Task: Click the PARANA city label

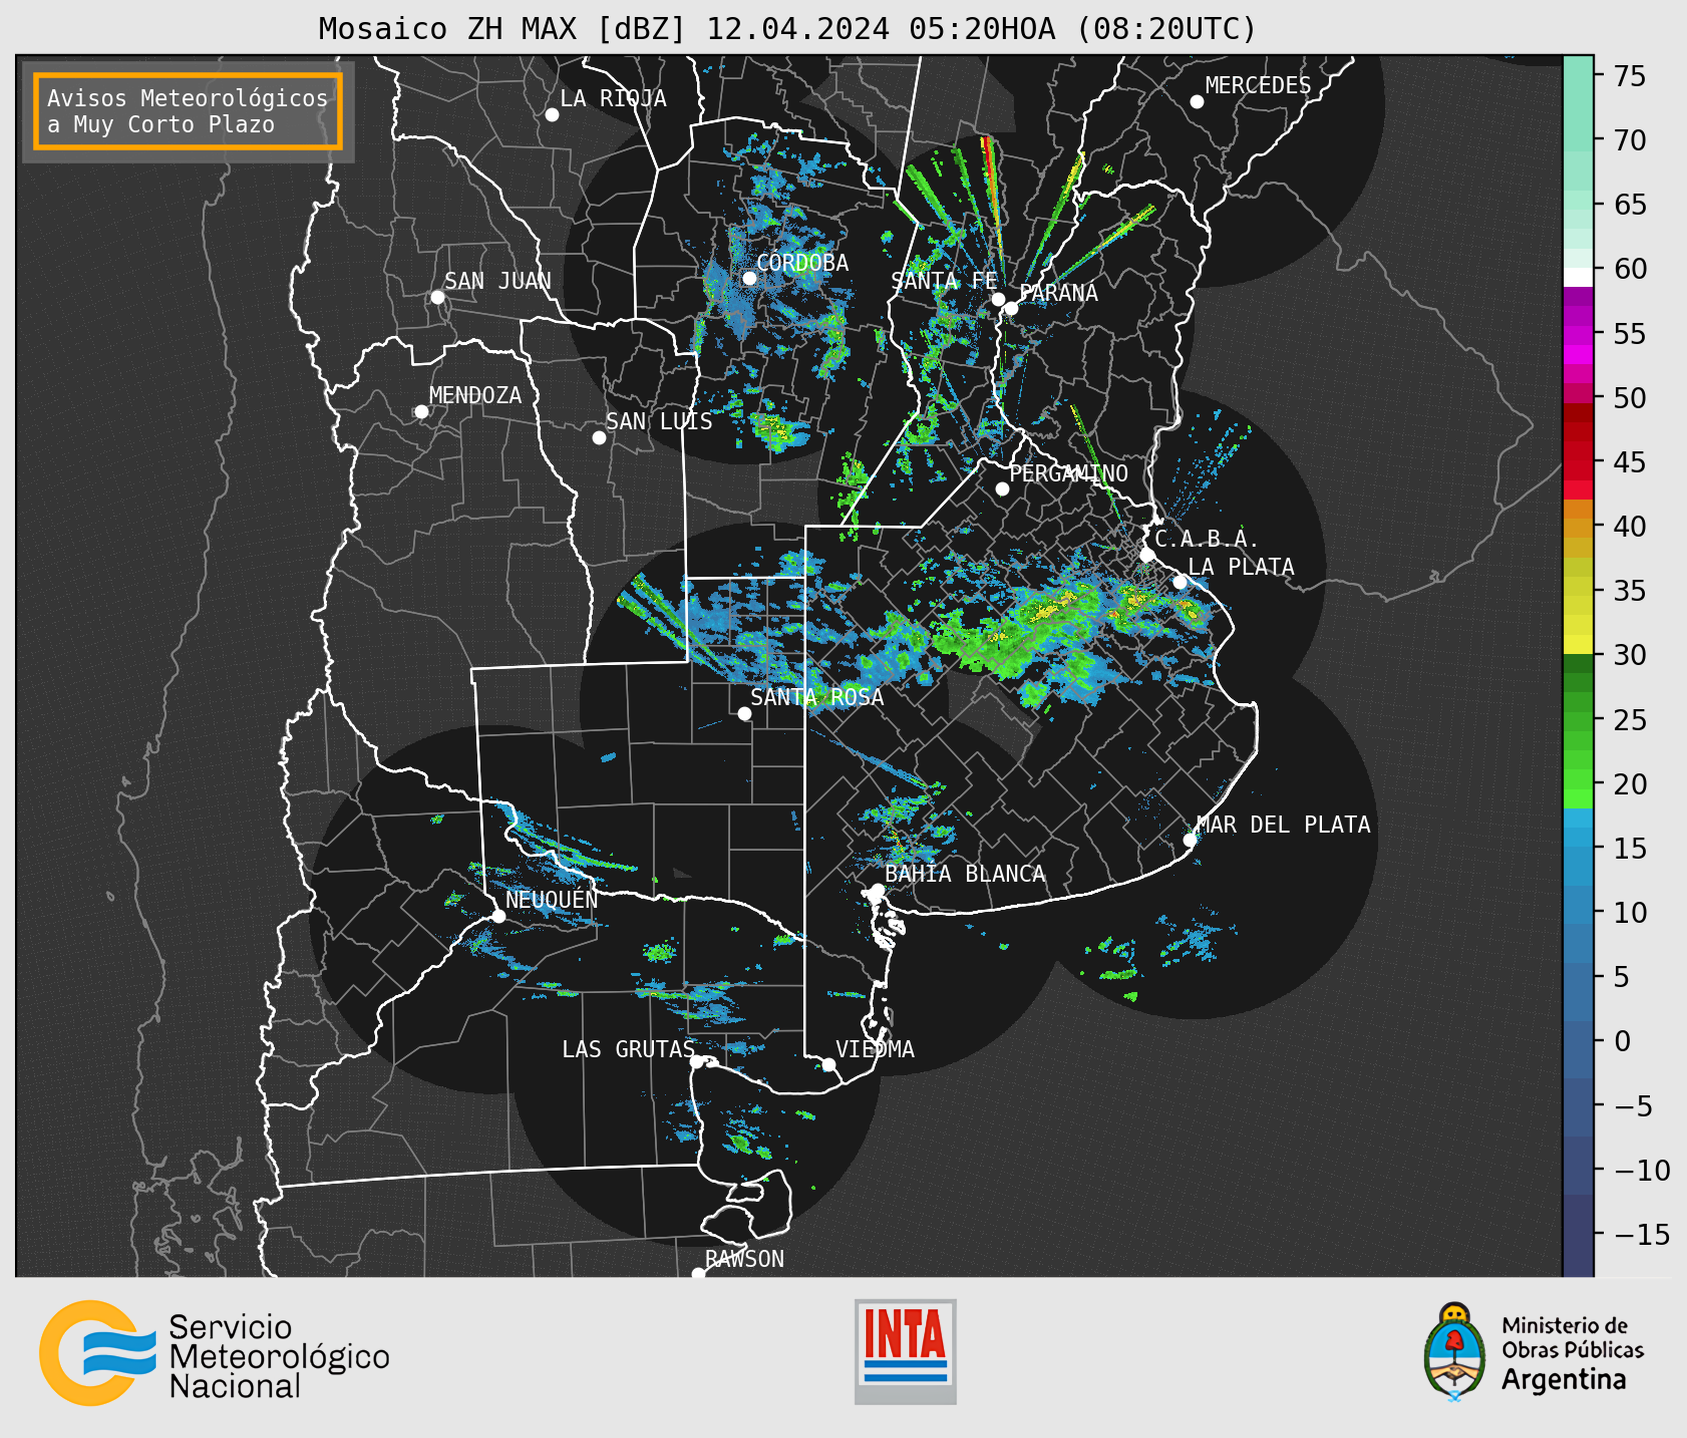Action: (x=1059, y=293)
